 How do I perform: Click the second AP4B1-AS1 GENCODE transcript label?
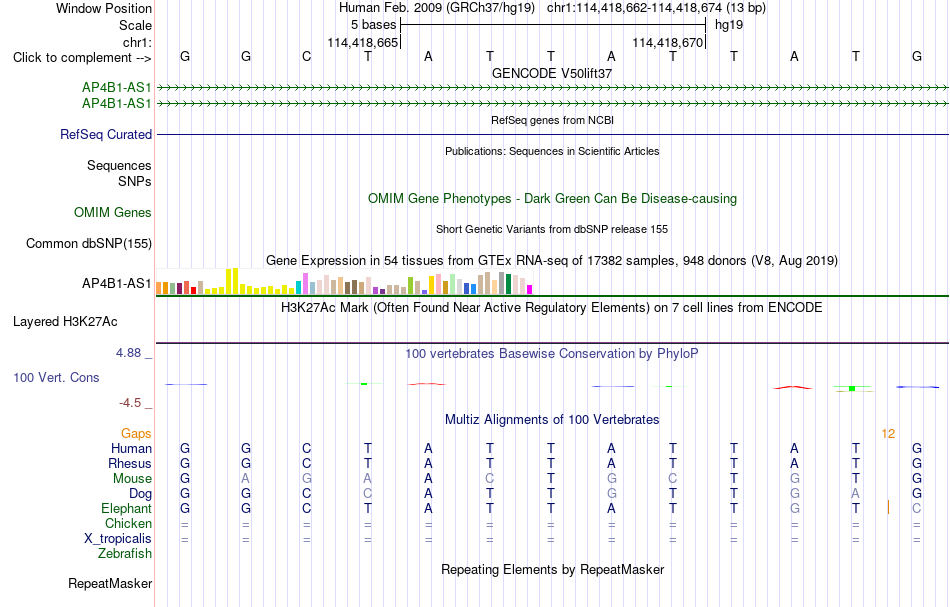tap(117, 104)
